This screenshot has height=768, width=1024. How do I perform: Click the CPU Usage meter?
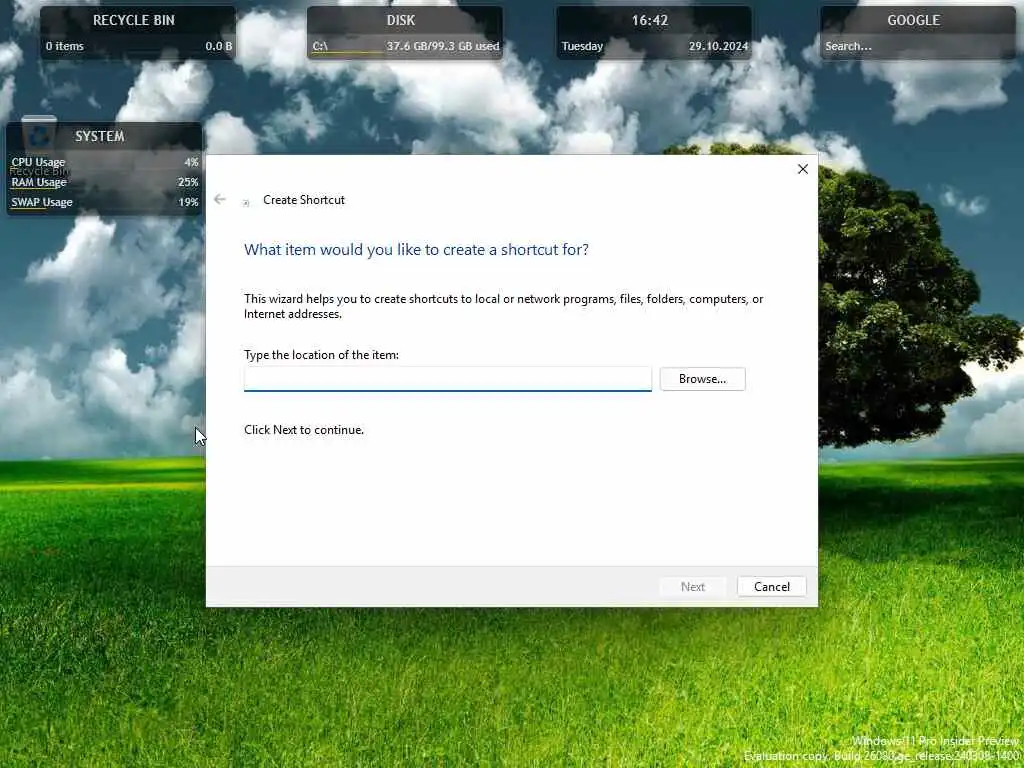pos(104,162)
